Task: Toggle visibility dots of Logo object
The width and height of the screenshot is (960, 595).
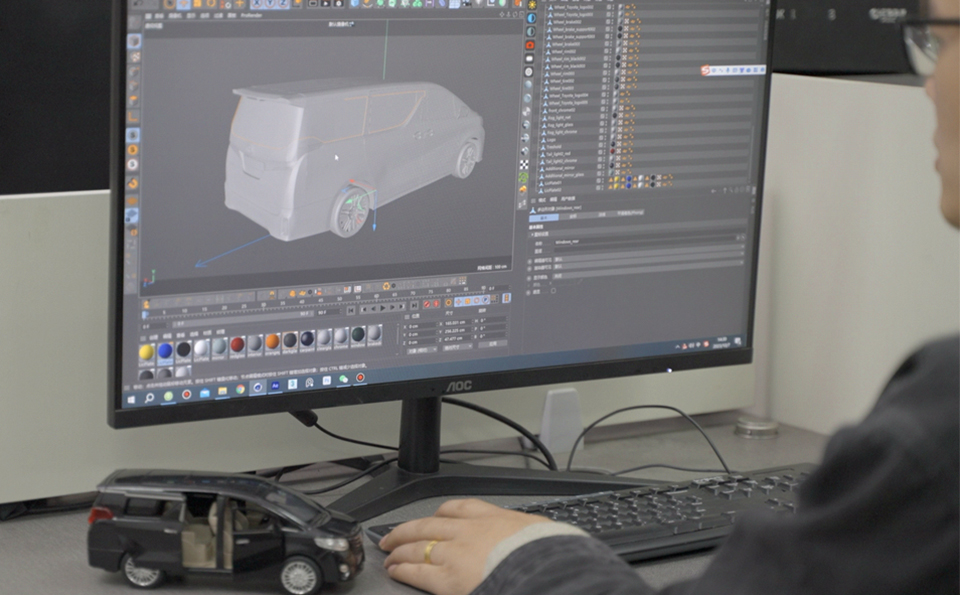Action: [608, 140]
